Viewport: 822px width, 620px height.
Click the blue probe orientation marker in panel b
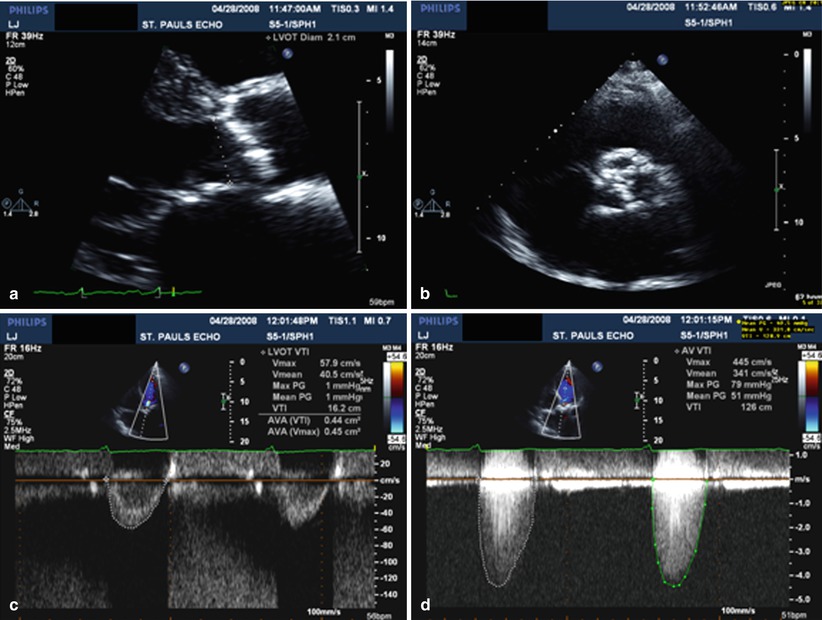click(662, 61)
